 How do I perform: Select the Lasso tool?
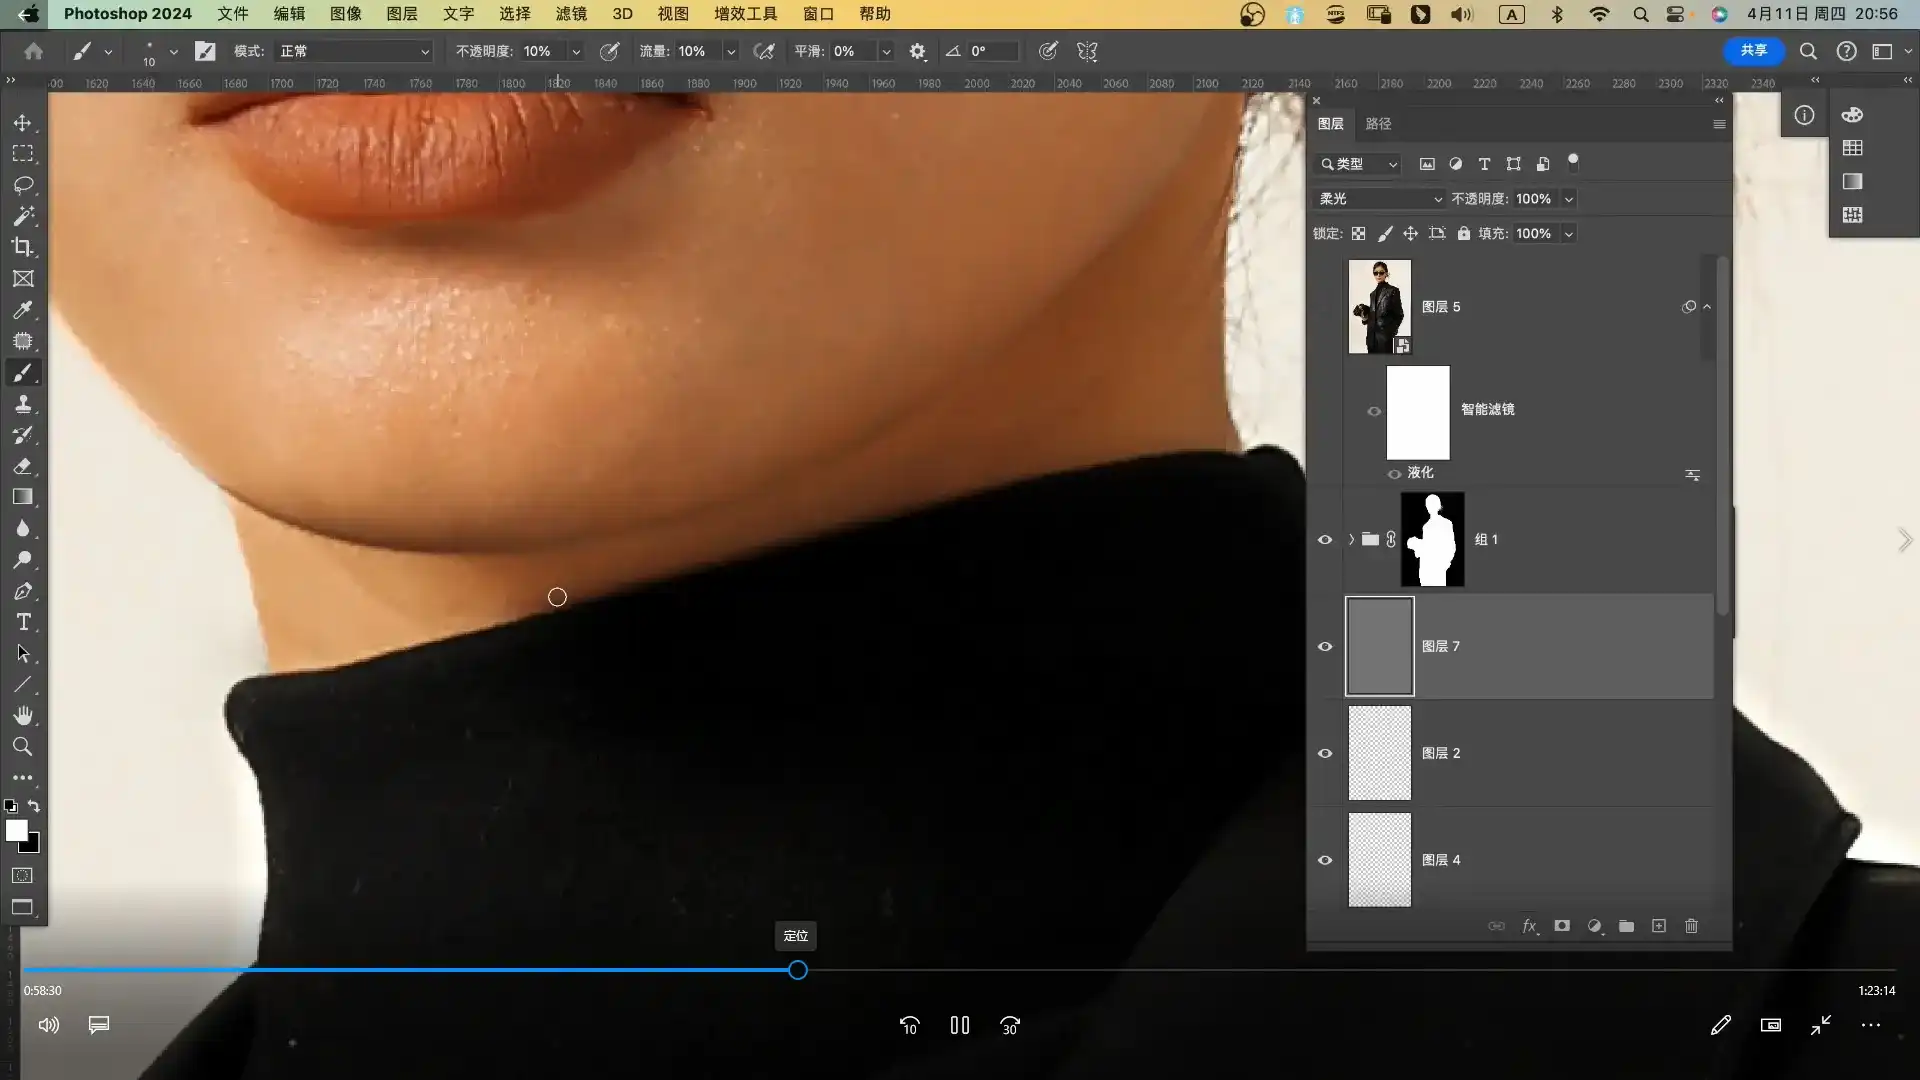pos(22,185)
